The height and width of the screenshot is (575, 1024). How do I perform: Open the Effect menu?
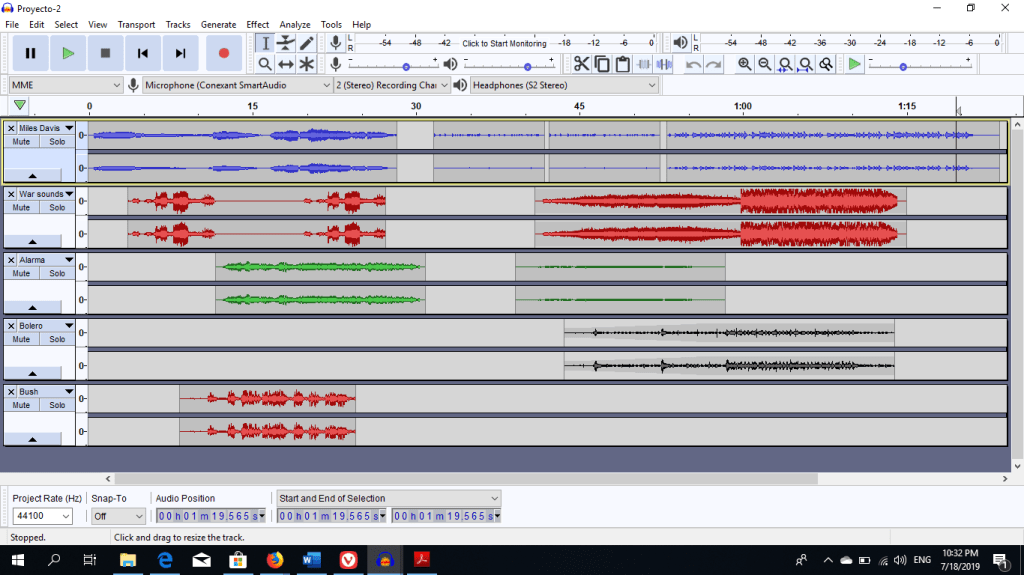pyautogui.click(x=258, y=24)
